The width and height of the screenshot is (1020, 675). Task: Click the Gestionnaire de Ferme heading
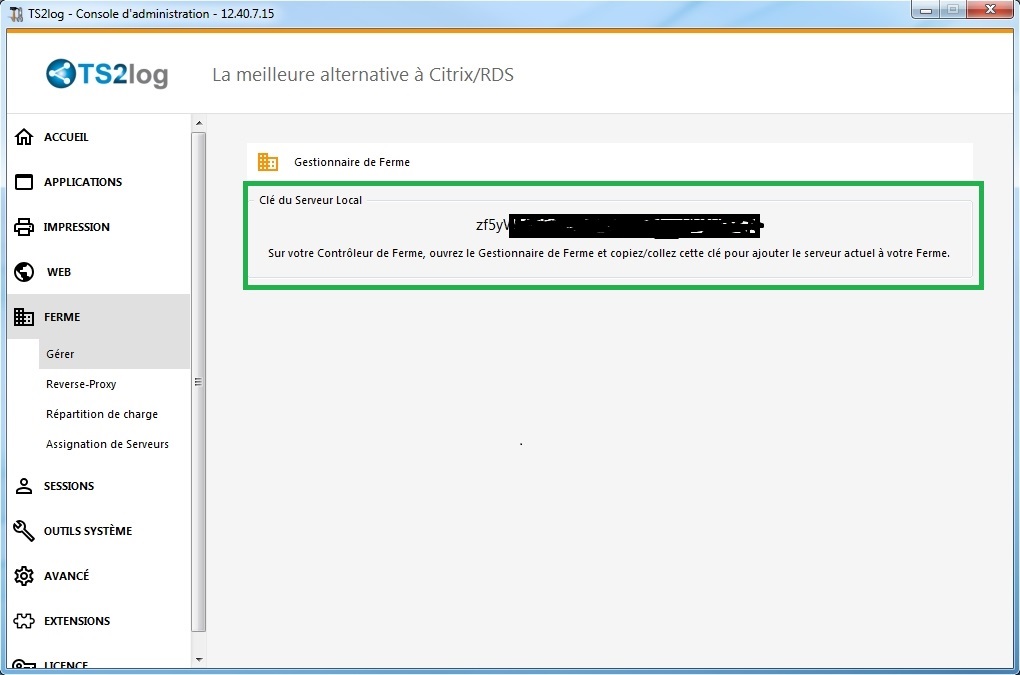coord(352,162)
